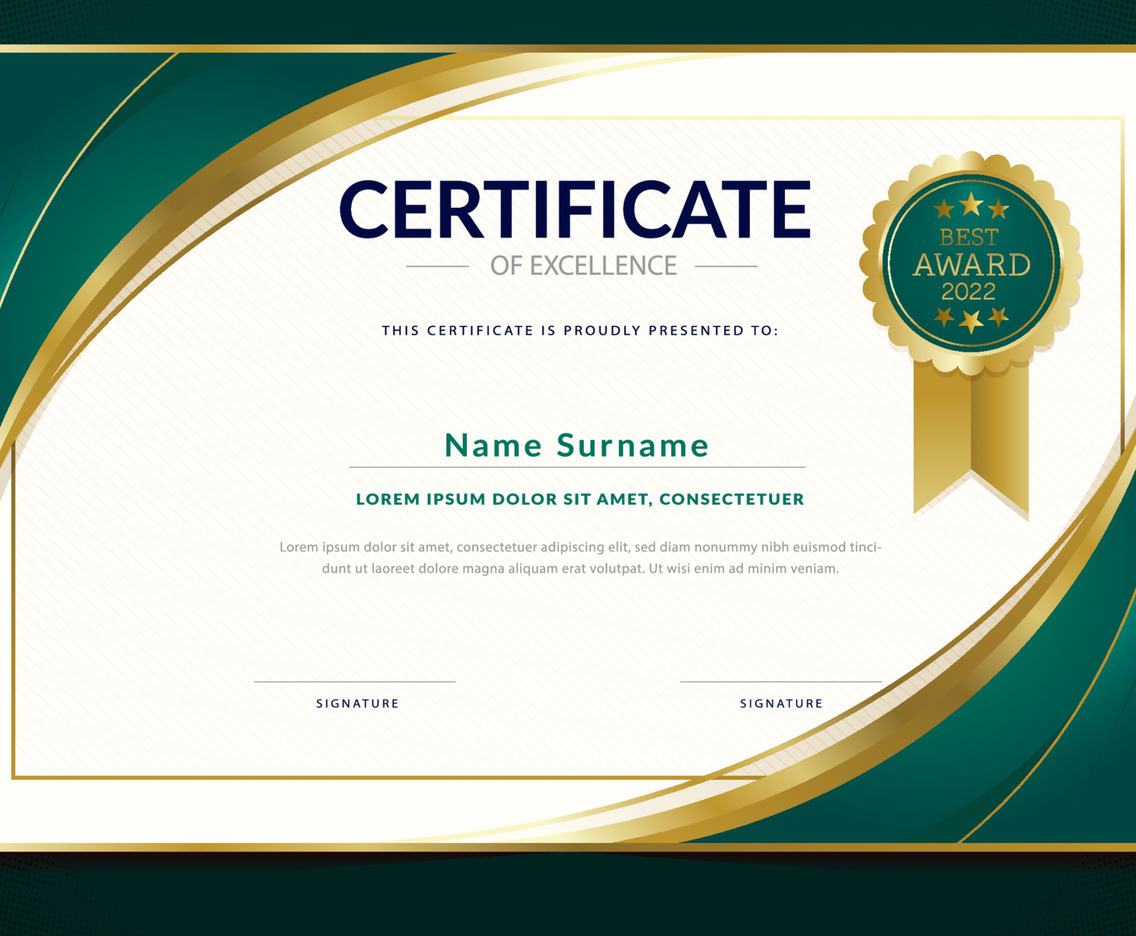Click the bottom center star on the badge

[x=971, y=321]
